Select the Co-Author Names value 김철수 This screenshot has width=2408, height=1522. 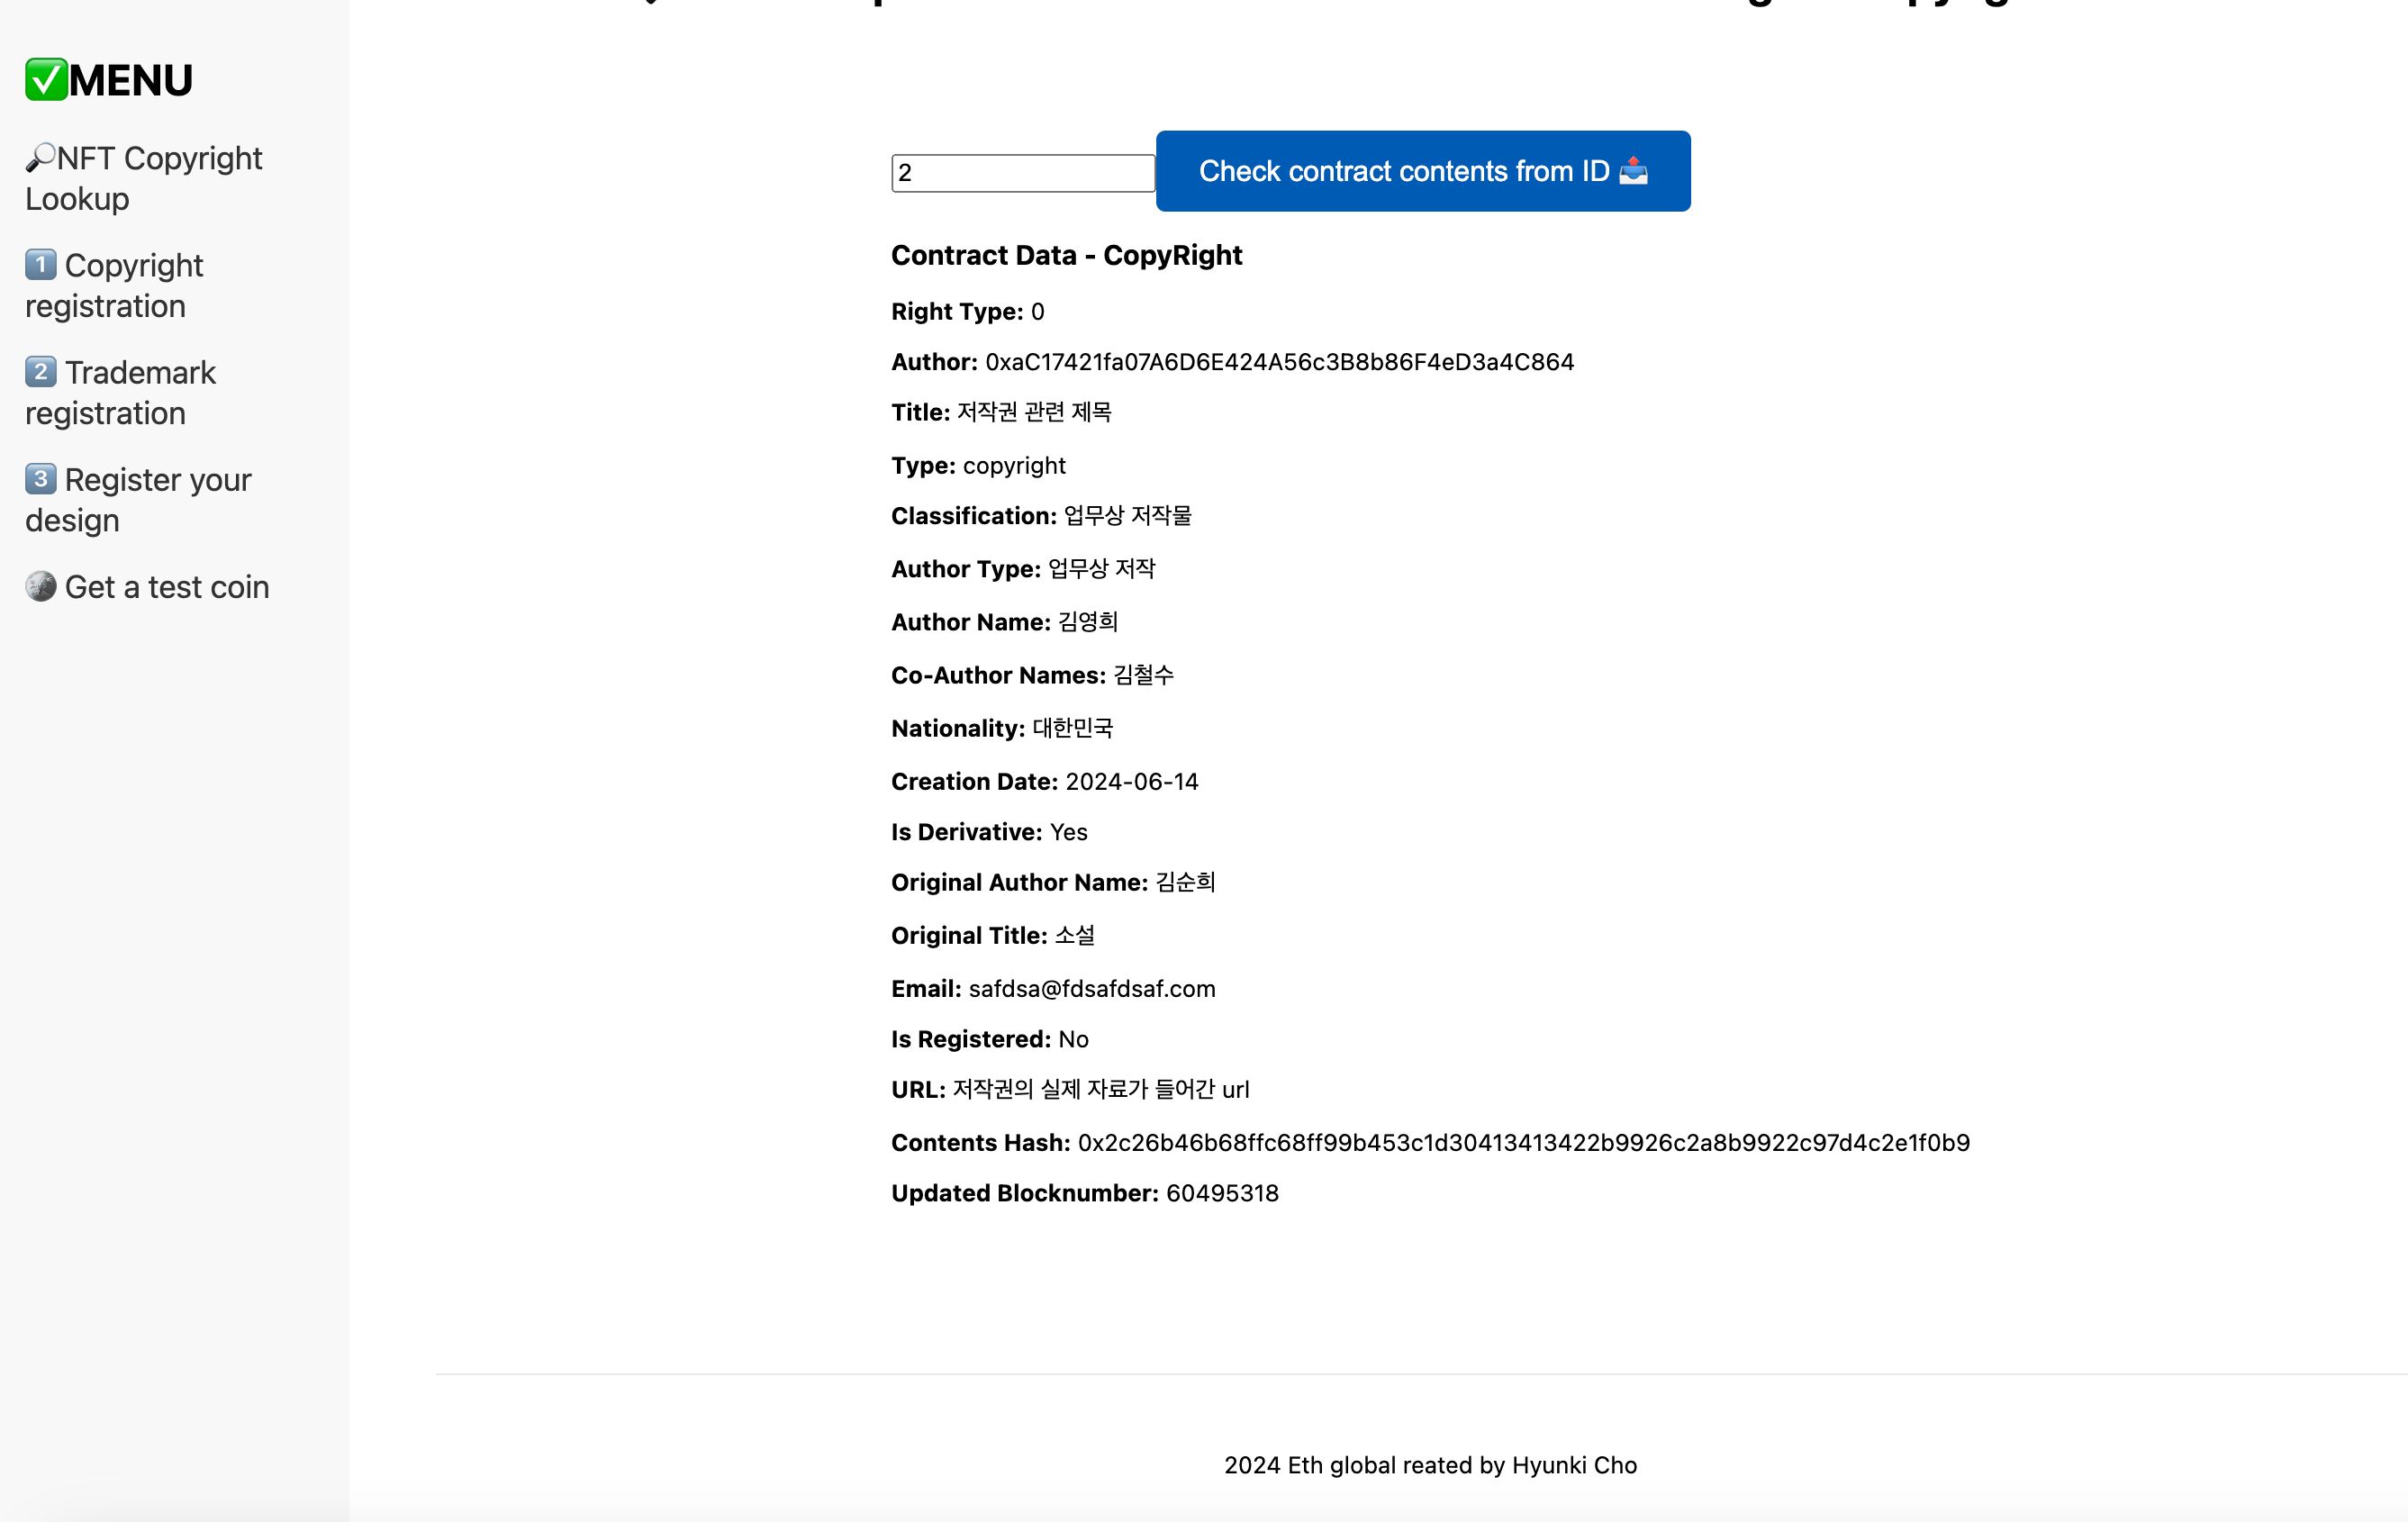pos(1143,675)
